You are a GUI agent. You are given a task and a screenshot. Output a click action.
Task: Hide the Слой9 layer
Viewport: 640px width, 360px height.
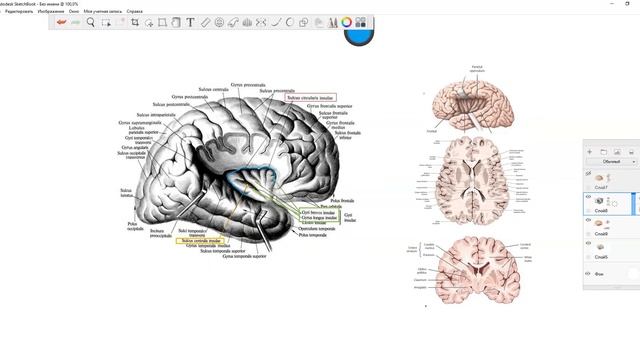[588, 220]
